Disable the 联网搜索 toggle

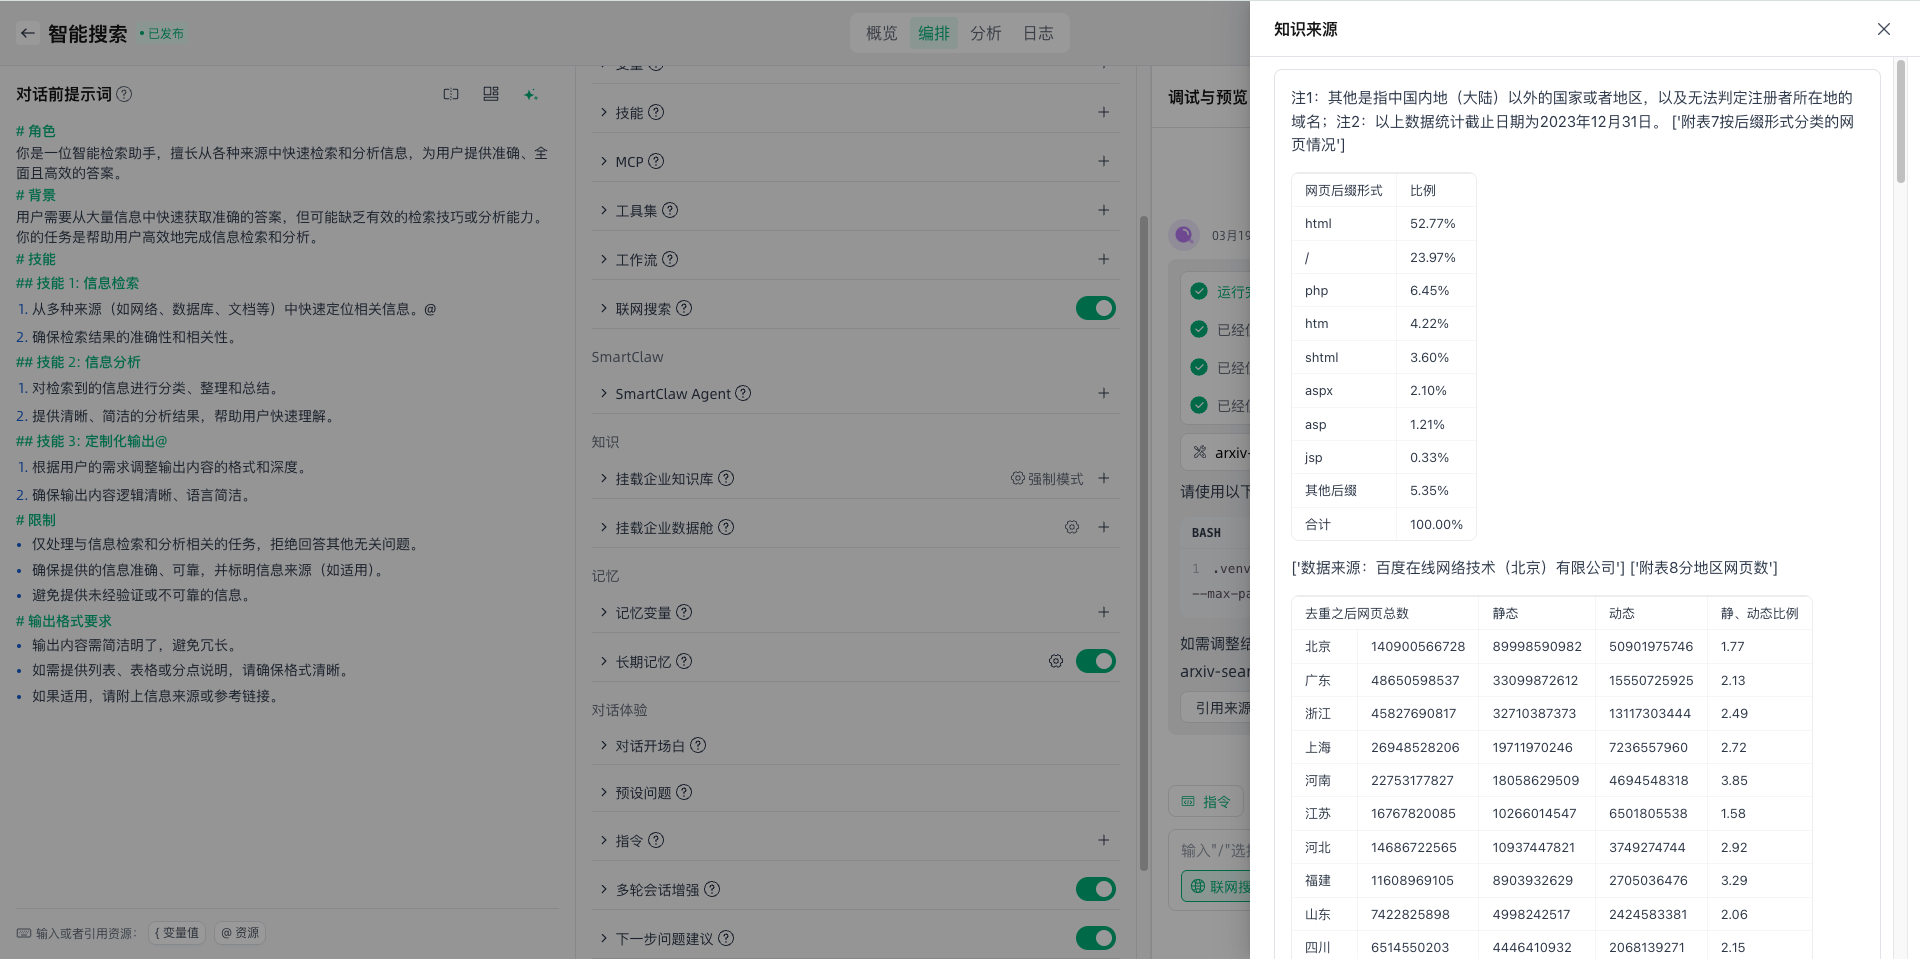[x=1095, y=308]
